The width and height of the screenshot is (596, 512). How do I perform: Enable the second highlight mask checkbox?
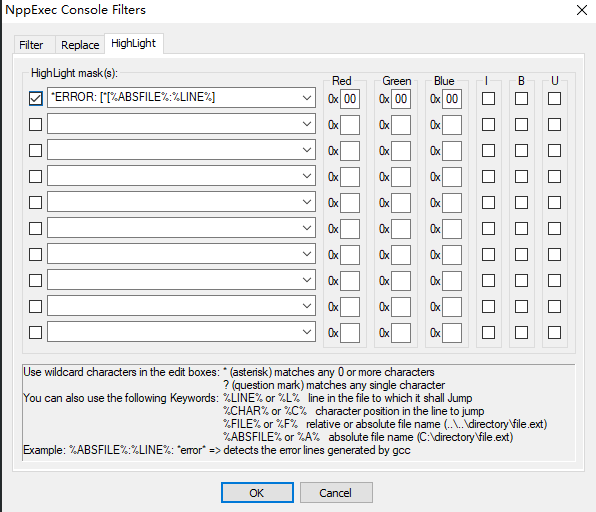35,124
